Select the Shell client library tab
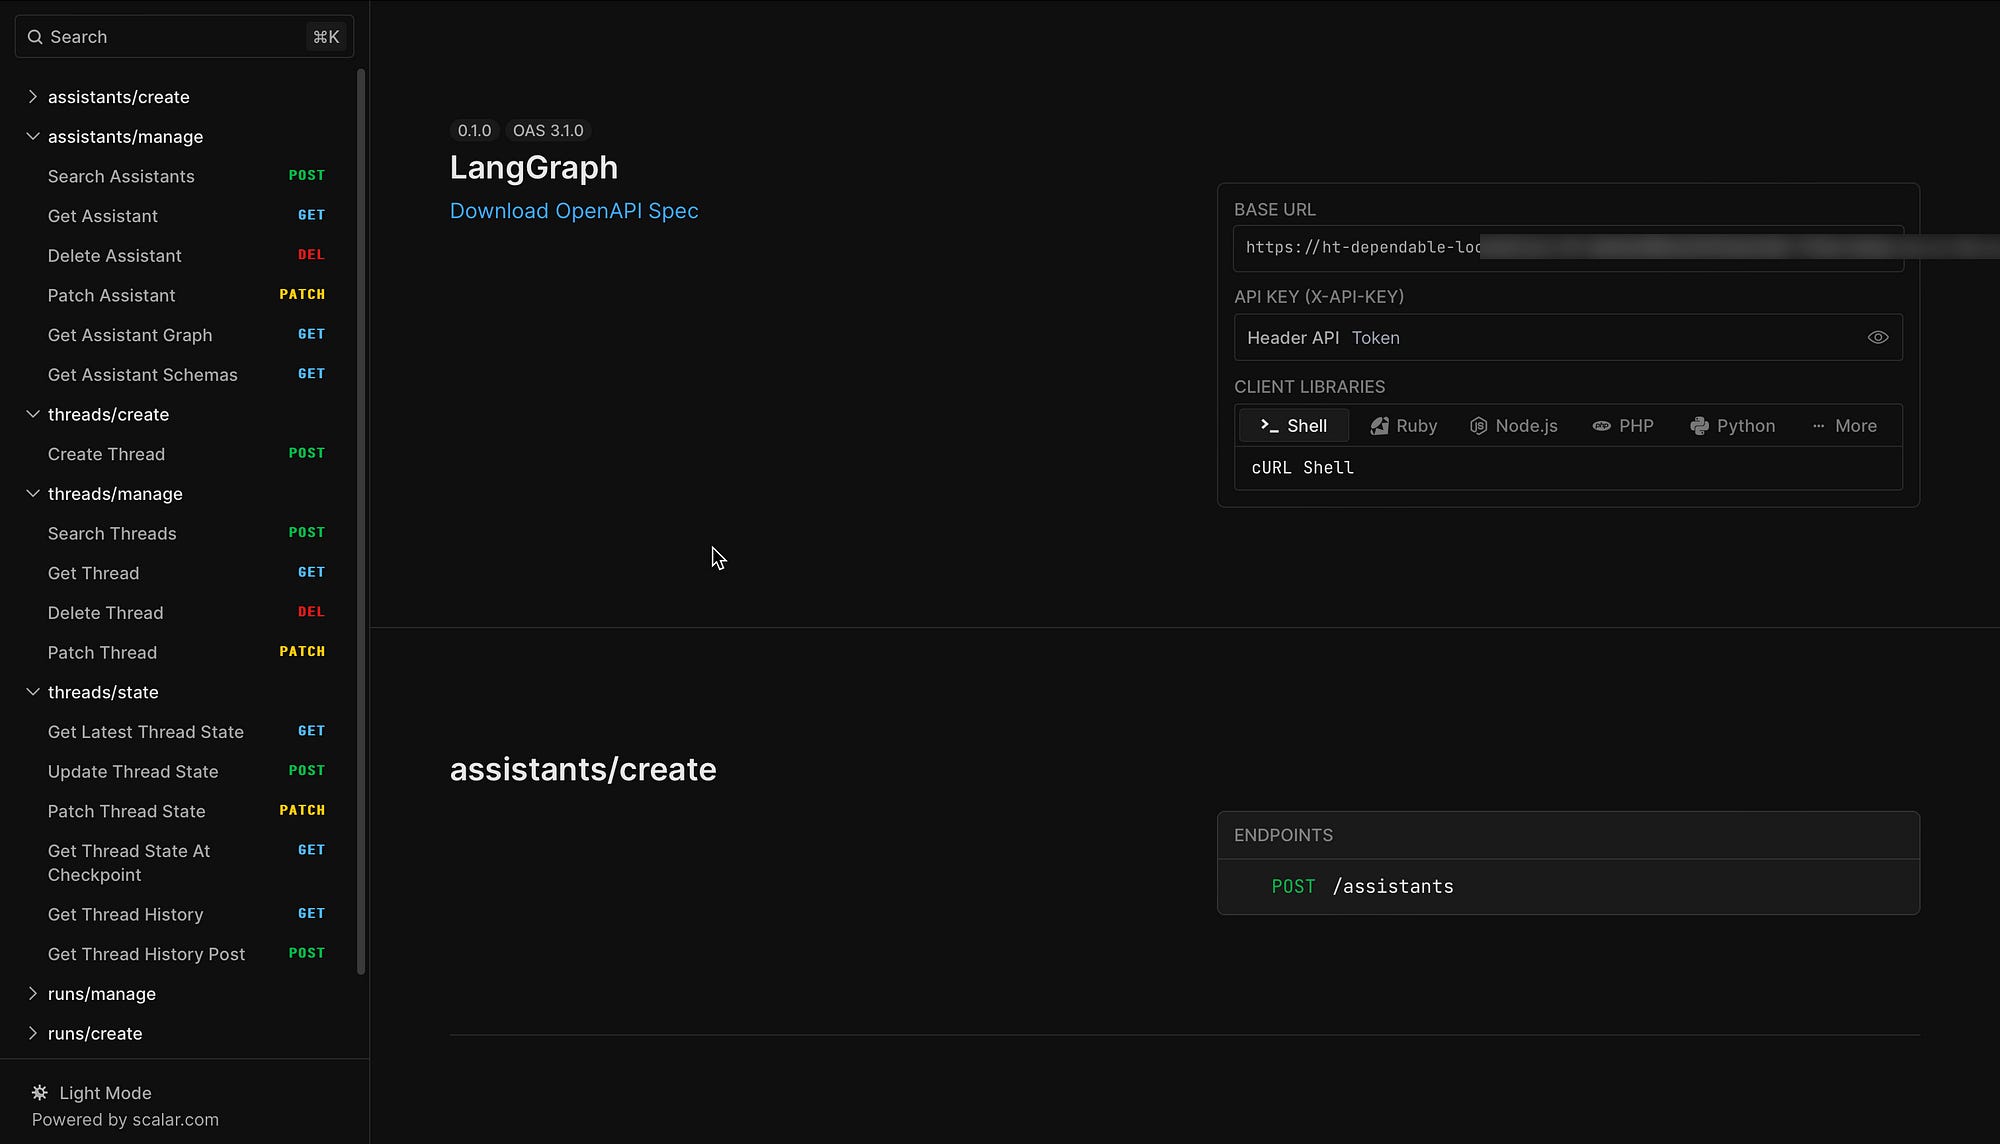 coord(1293,425)
